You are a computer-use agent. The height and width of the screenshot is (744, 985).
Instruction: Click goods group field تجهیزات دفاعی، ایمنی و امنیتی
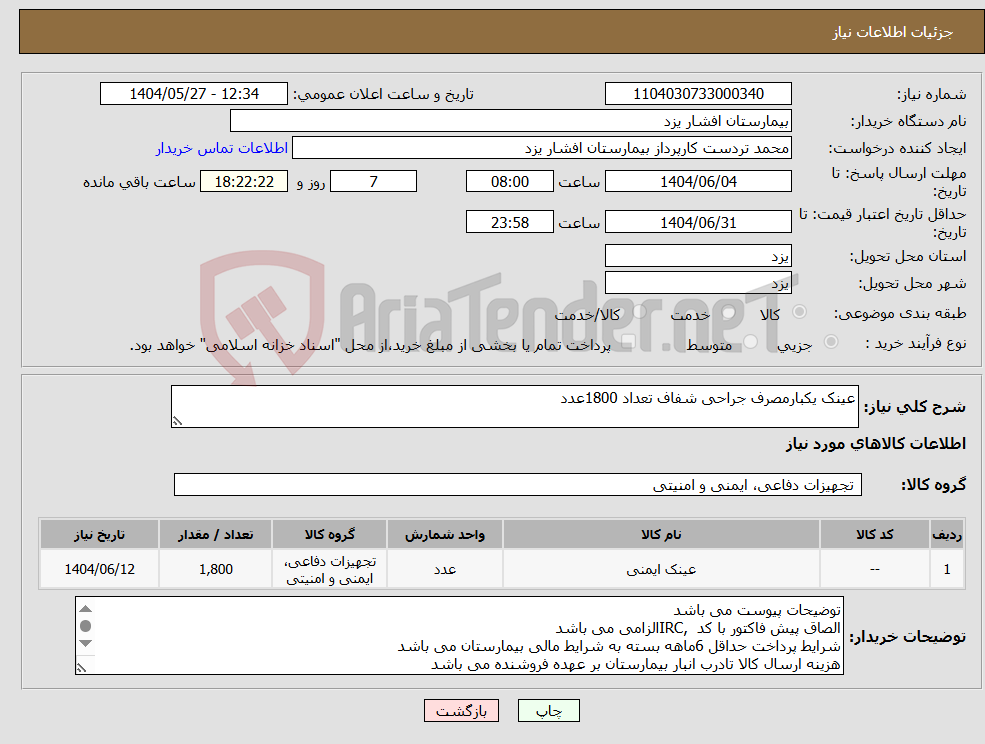518,484
